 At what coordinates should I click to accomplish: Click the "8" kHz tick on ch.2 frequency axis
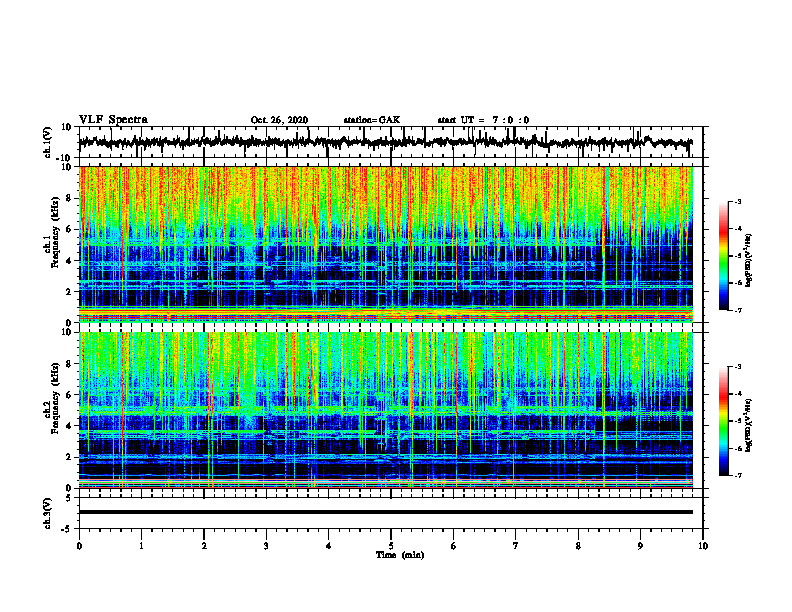69,364
